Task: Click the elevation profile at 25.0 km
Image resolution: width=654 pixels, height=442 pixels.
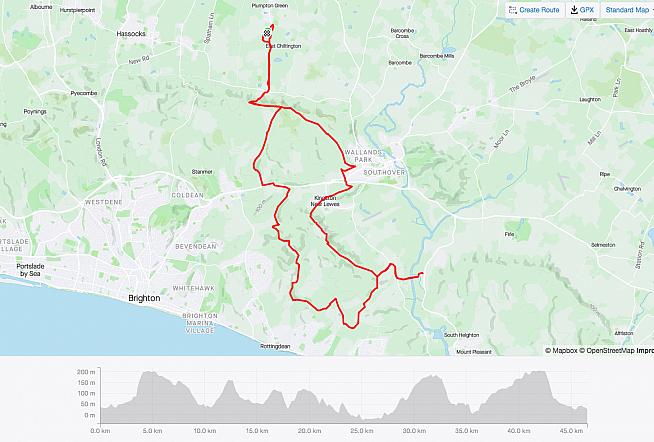Action: point(362,418)
